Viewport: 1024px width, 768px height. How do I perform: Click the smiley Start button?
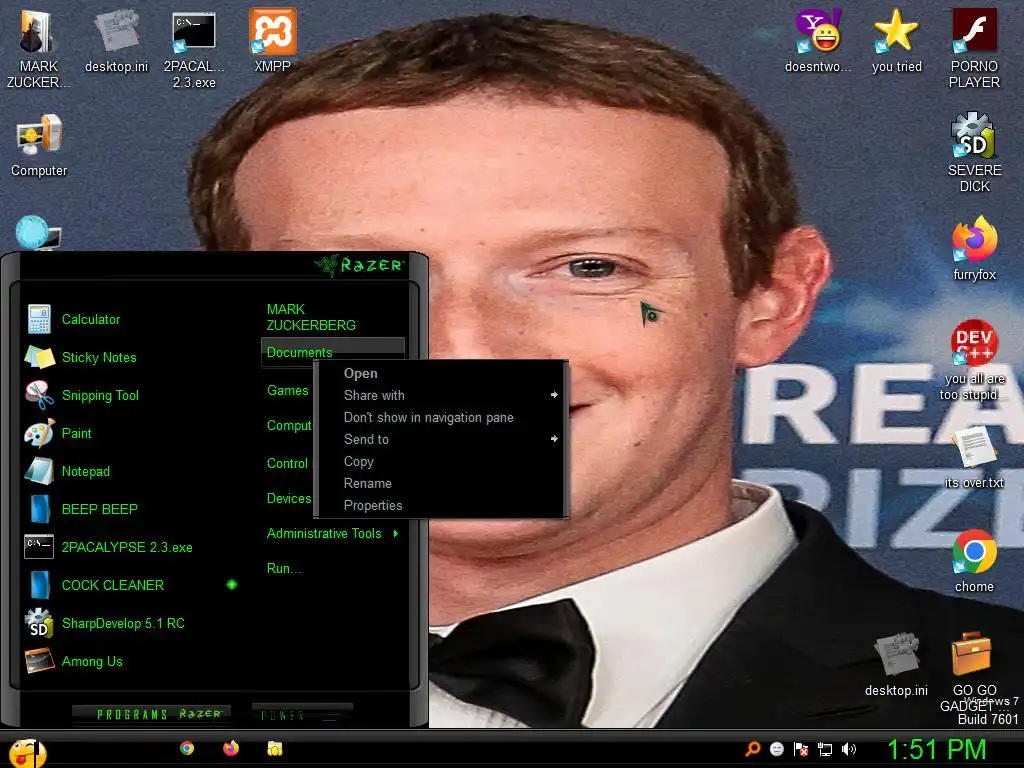[x=27, y=752]
